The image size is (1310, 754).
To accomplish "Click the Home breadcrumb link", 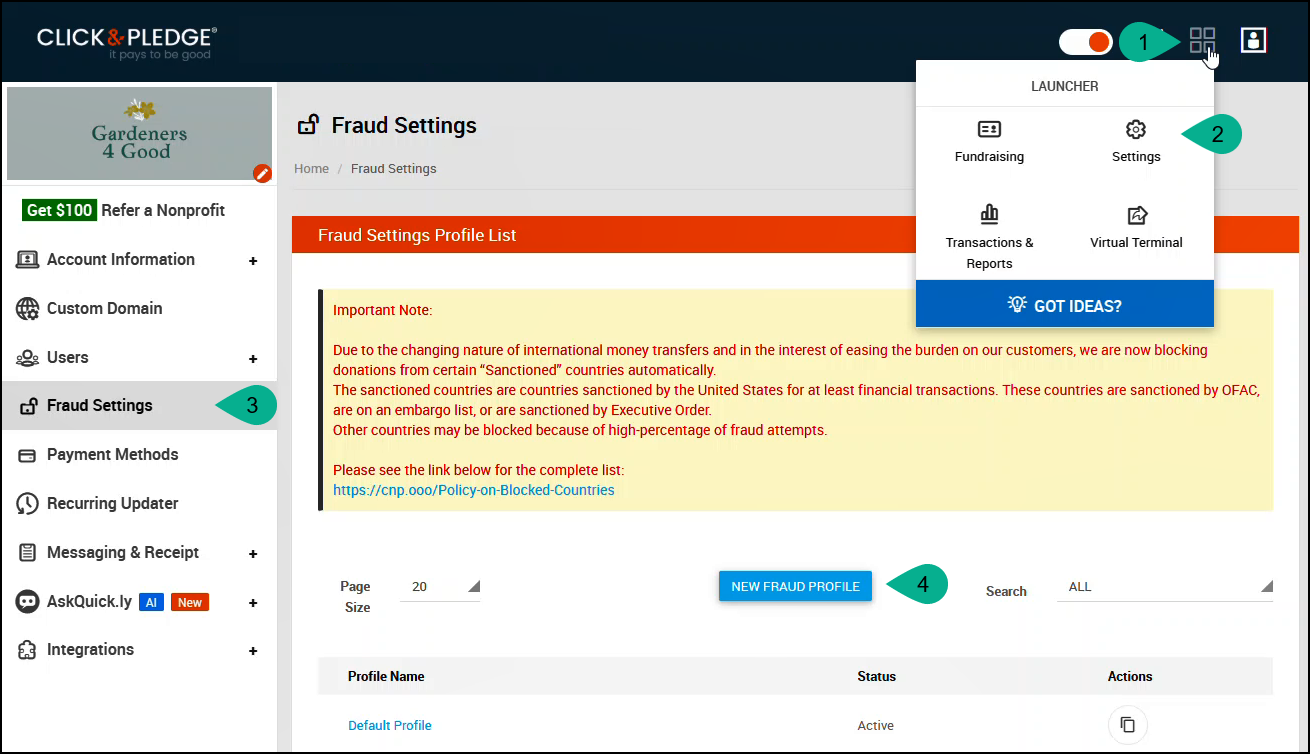I will tap(311, 169).
